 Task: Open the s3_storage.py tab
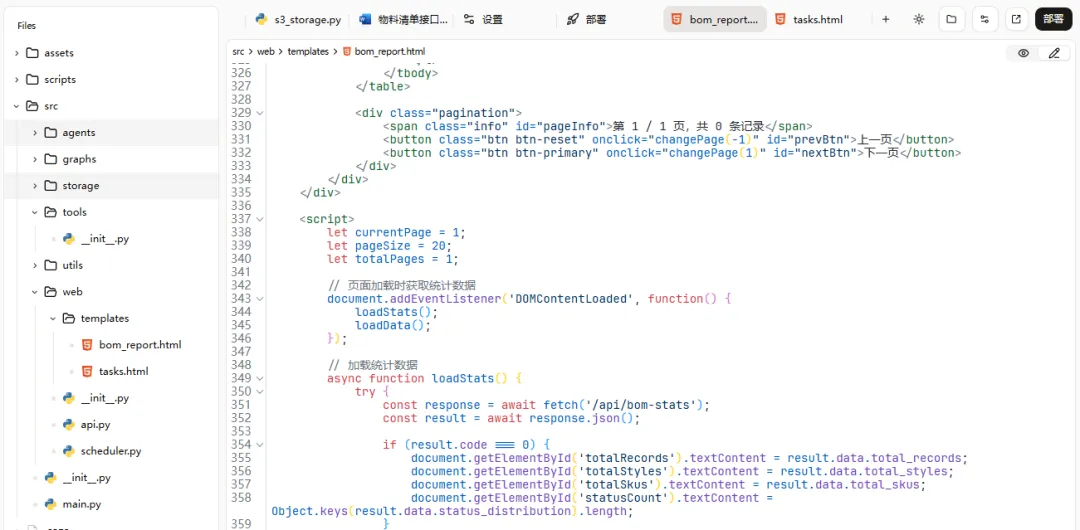pos(298,19)
